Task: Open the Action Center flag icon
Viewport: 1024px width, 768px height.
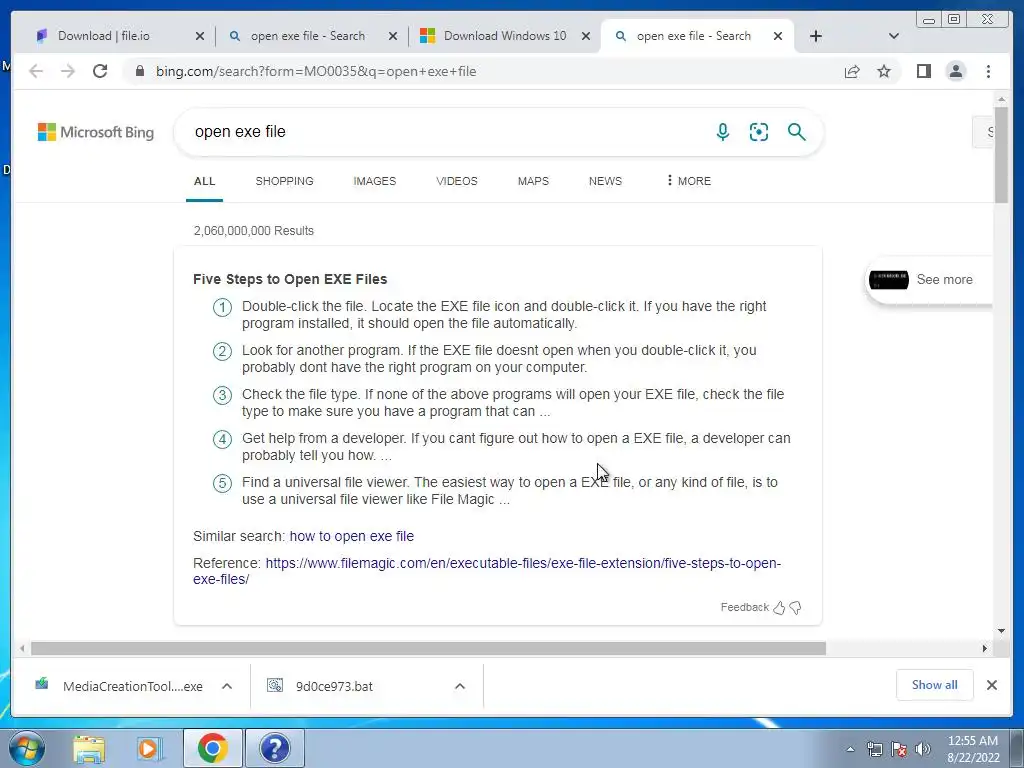Action: (x=899, y=749)
